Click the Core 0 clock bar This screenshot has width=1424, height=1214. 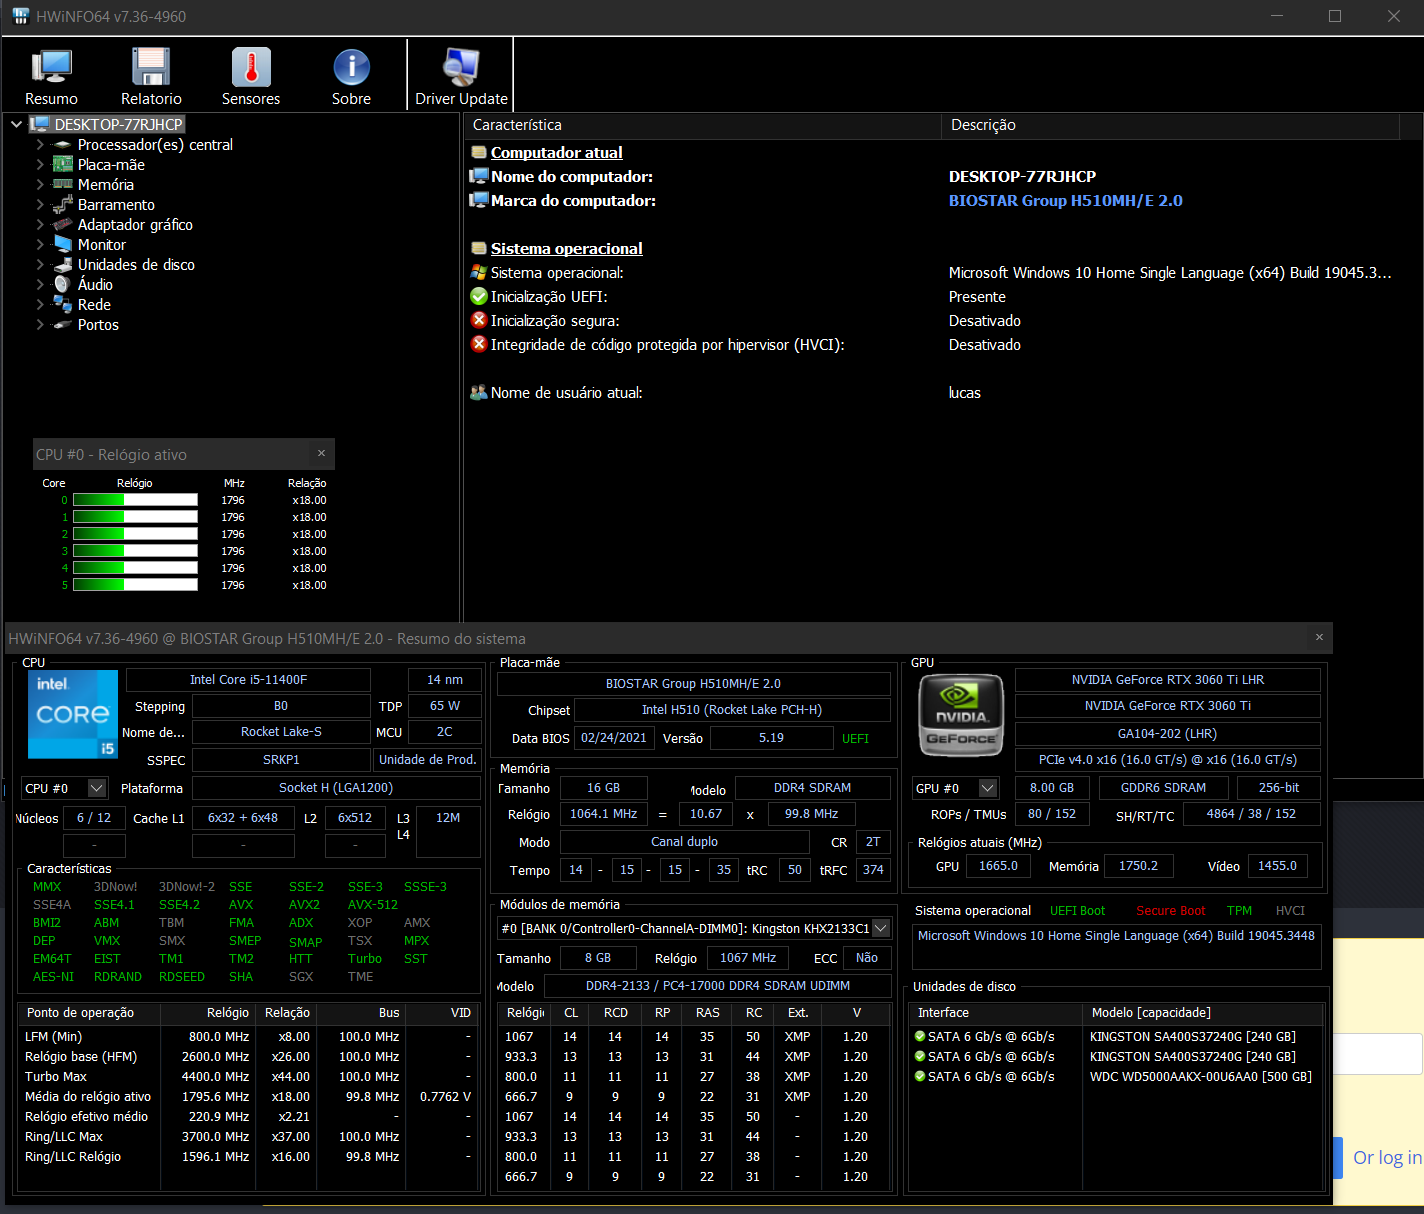135,500
